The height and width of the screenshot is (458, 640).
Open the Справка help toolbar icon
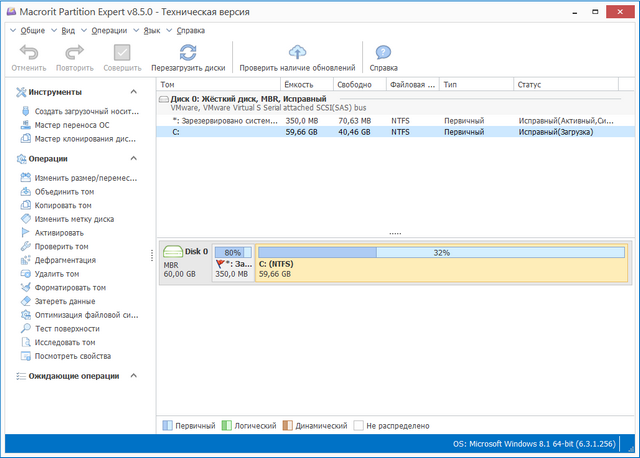(383, 52)
